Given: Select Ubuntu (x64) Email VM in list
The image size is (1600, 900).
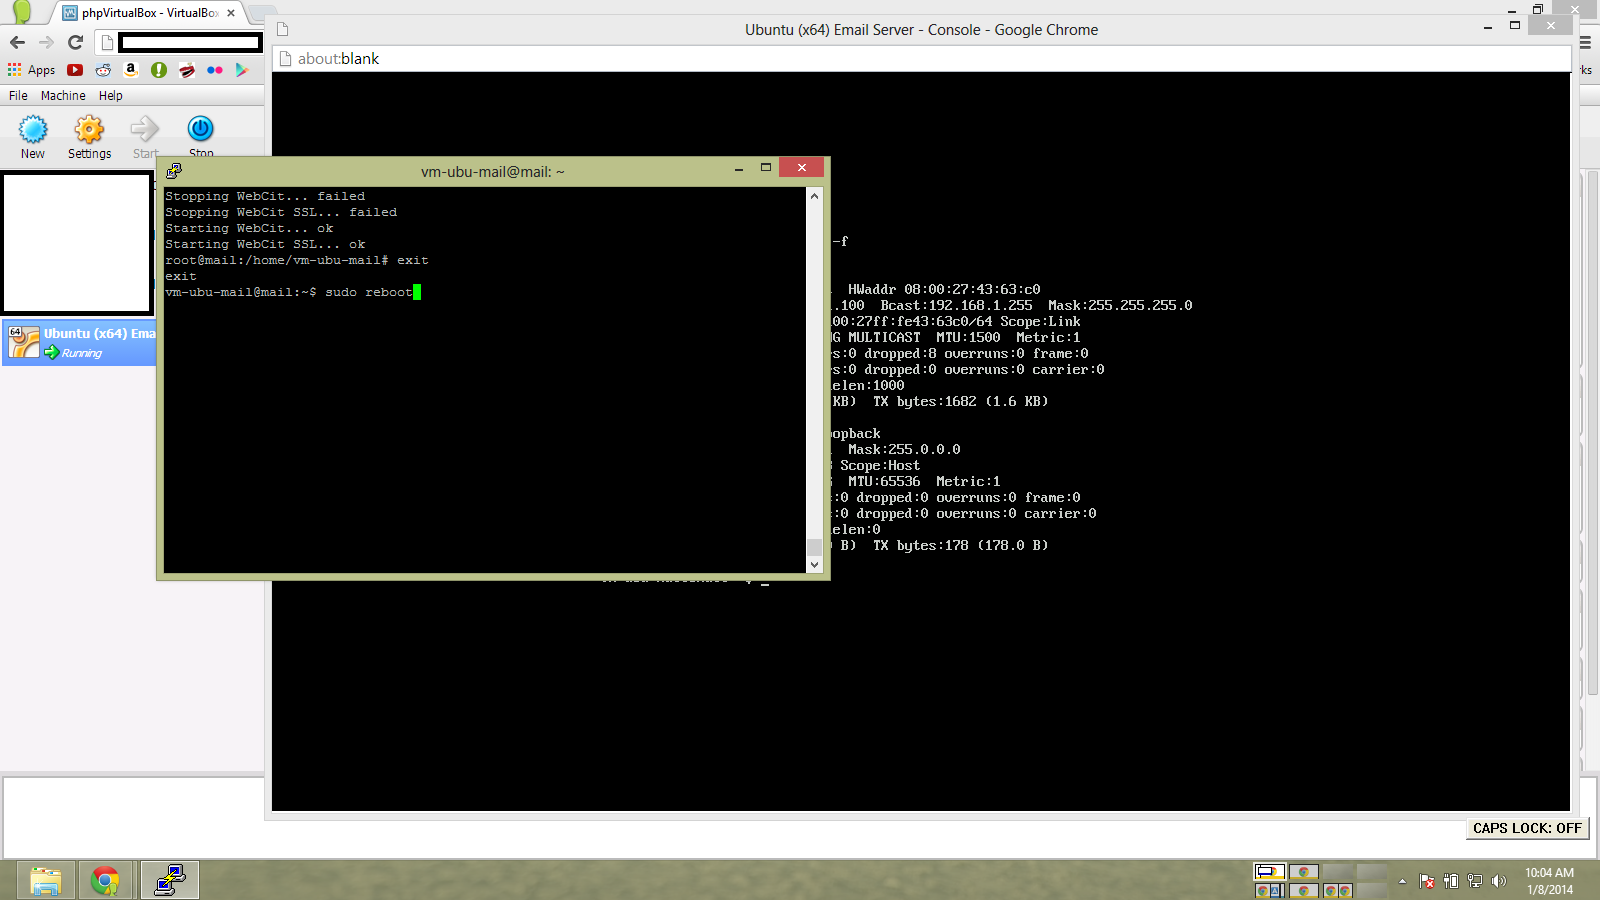Looking at the screenshot, I should pos(80,343).
